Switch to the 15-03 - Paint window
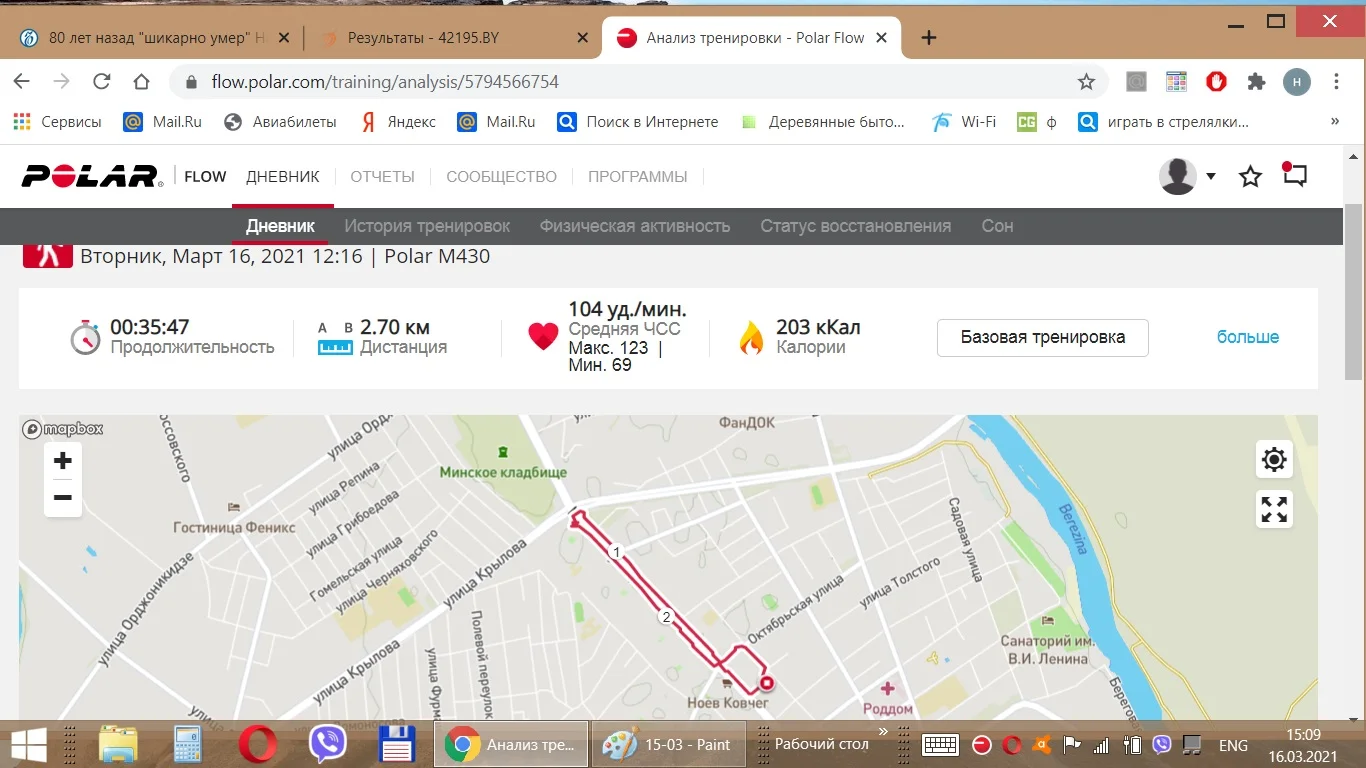Screen dimensions: 1366x768 point(669,744)
